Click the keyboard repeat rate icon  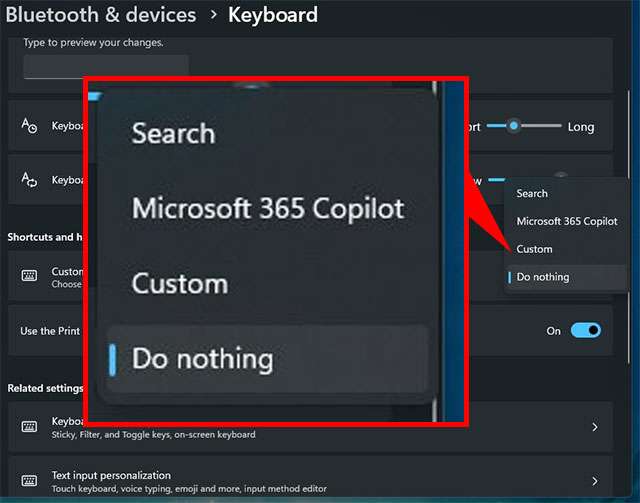click(x=29, y=180)
